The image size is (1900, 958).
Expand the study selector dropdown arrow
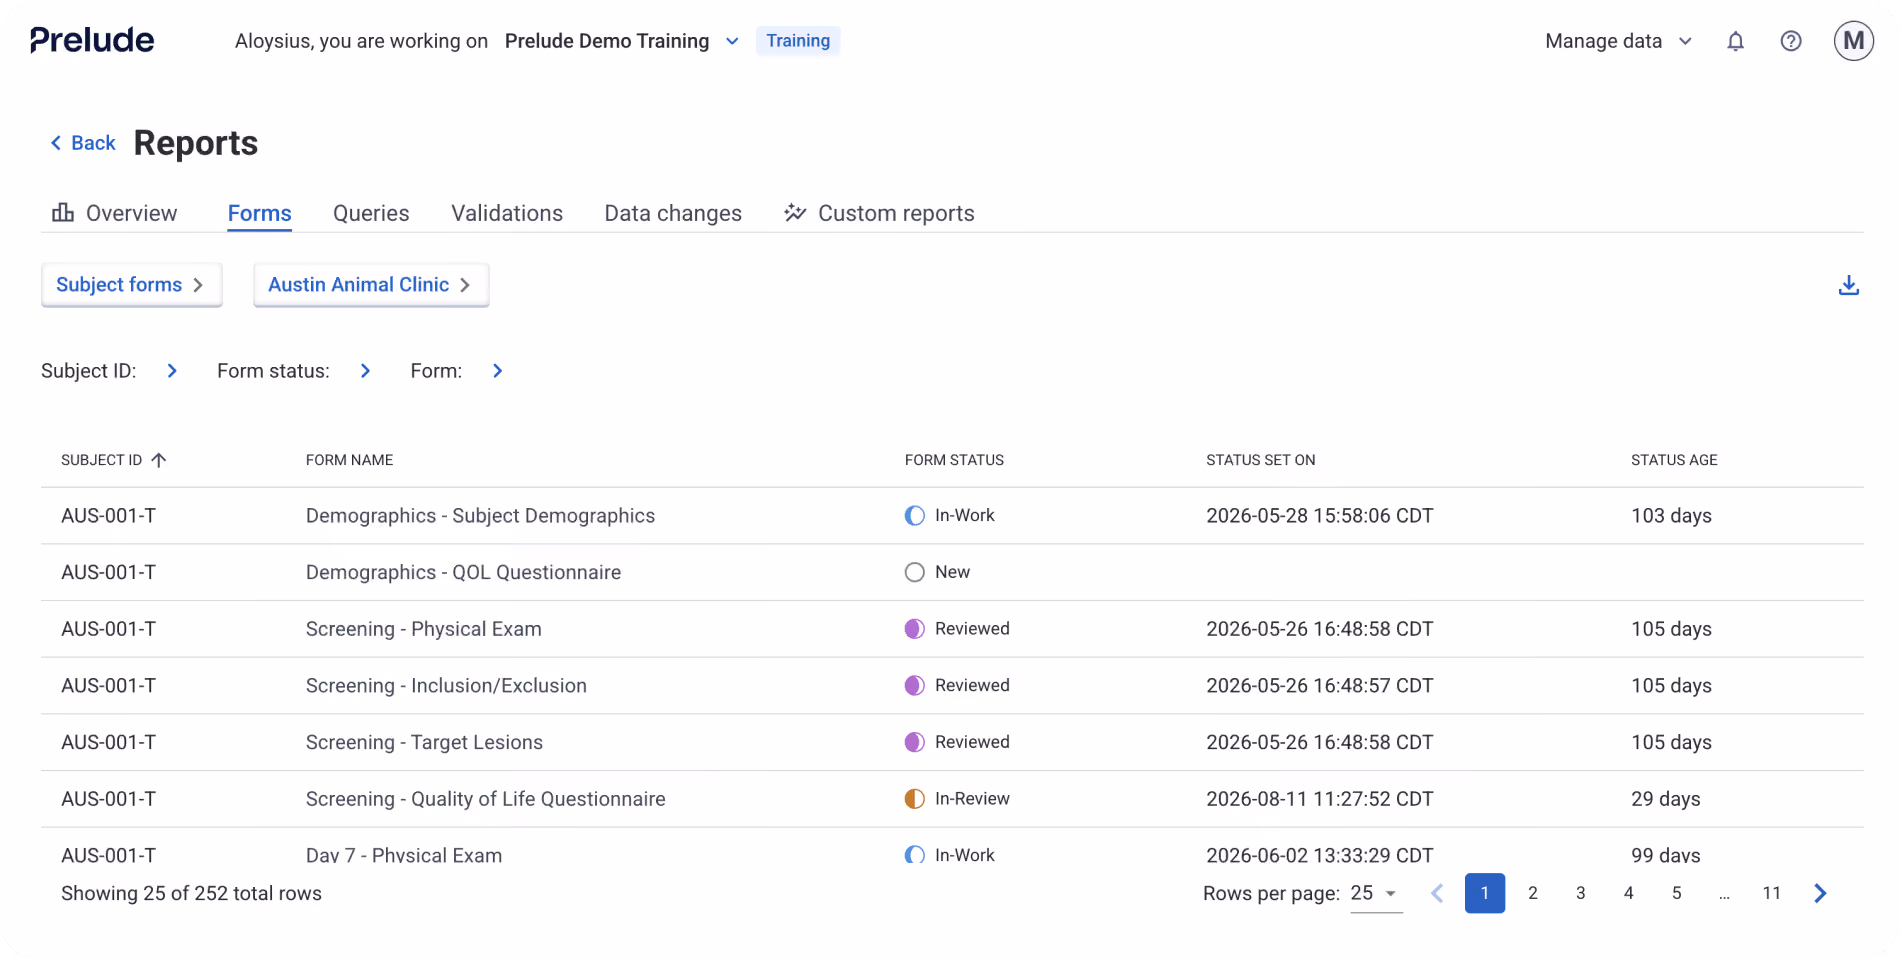pos(732,41)
